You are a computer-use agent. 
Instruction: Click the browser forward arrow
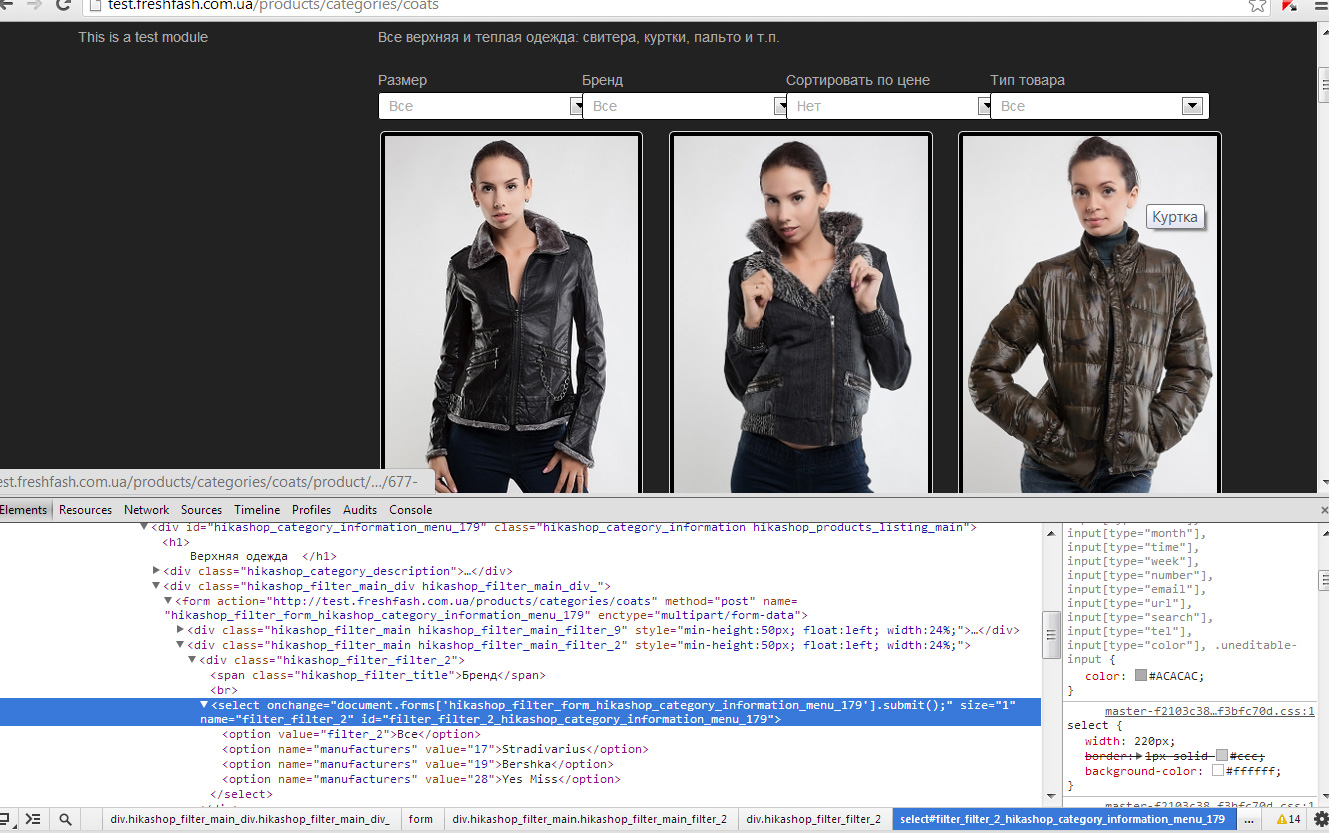click(x=35, y=5)
